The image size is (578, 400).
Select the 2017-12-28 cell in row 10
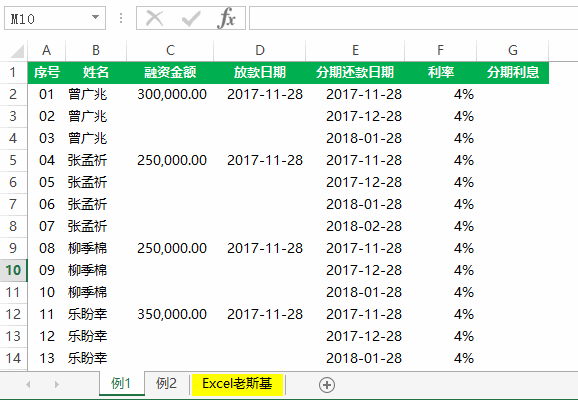[355, 270]
